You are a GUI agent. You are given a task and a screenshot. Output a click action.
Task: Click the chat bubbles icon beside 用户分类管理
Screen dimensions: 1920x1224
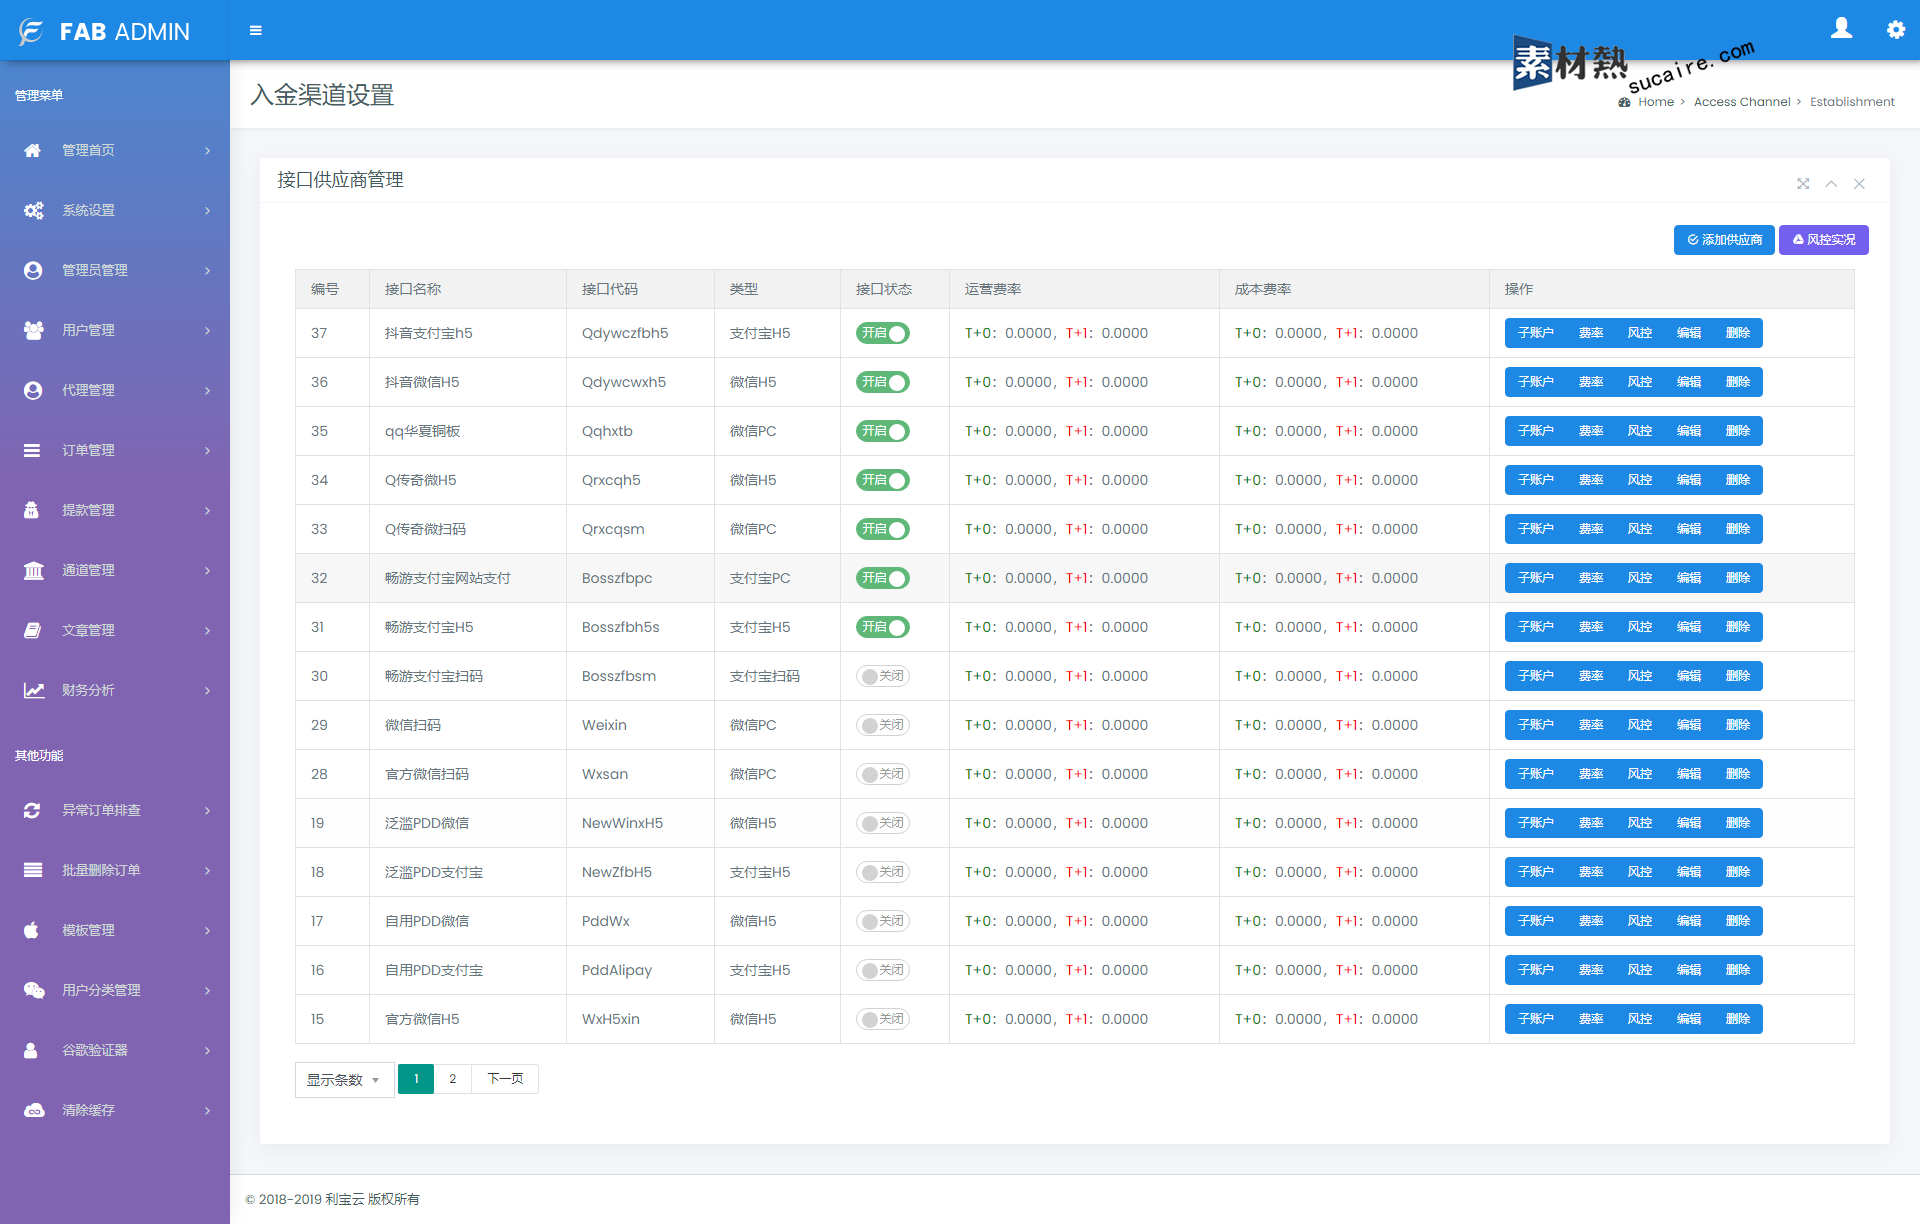click(x=34, y=990)
